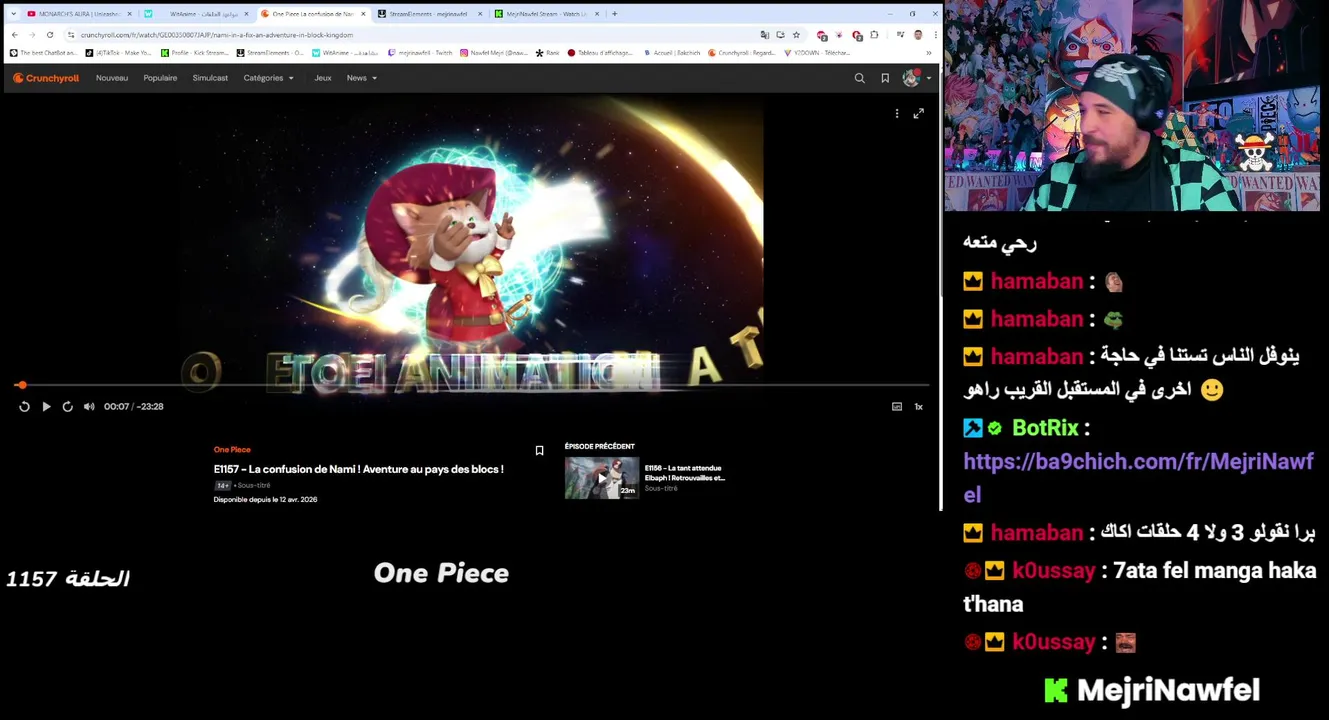Go forward in the browser
The height and width of the screenshot is (720, 1329).
coord(32,35)
